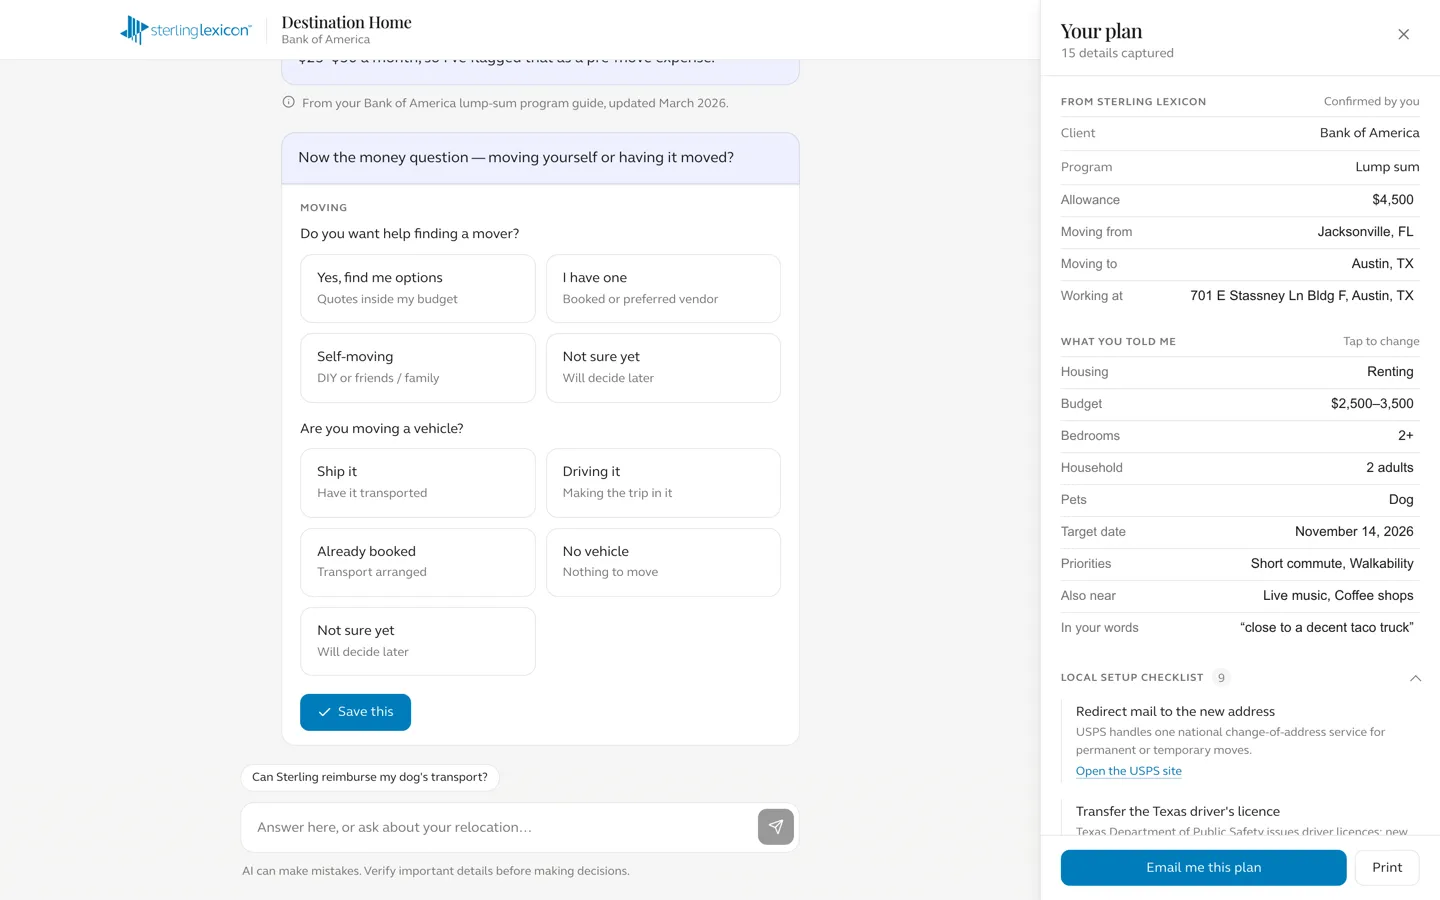The image size is (1440, 900).
Task: Click 'Can Sterling reimburse my dog's transport?' suggestion
Action: 370,777
